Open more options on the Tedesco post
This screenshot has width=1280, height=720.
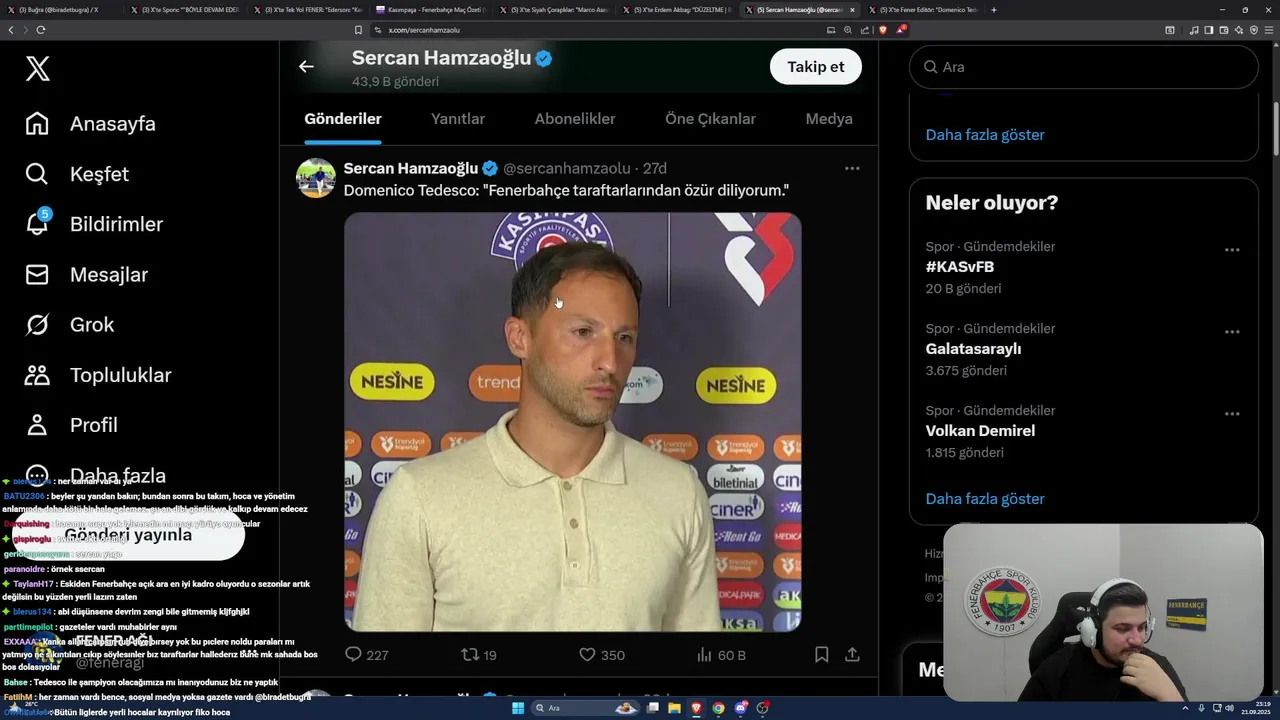point(852,168)
